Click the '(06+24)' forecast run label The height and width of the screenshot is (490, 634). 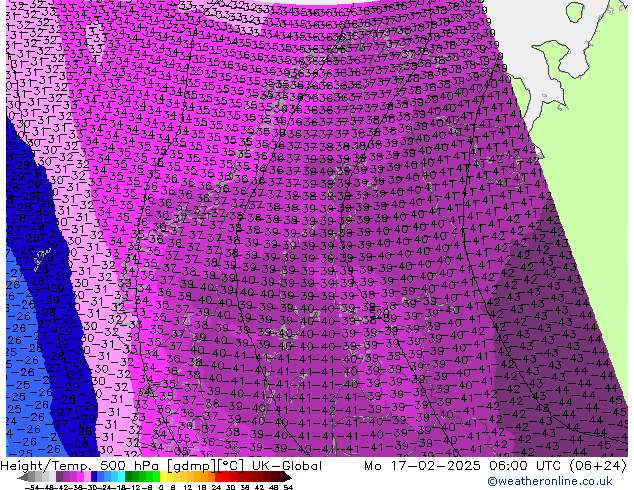point(598,466)
